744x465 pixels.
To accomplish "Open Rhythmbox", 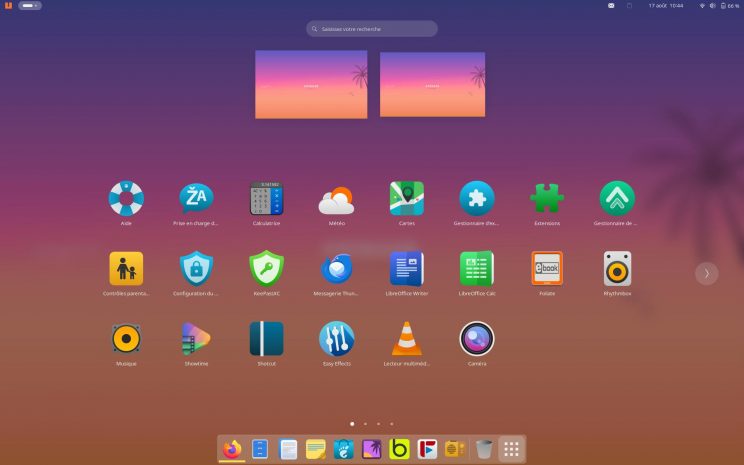I will coord(617,269).
